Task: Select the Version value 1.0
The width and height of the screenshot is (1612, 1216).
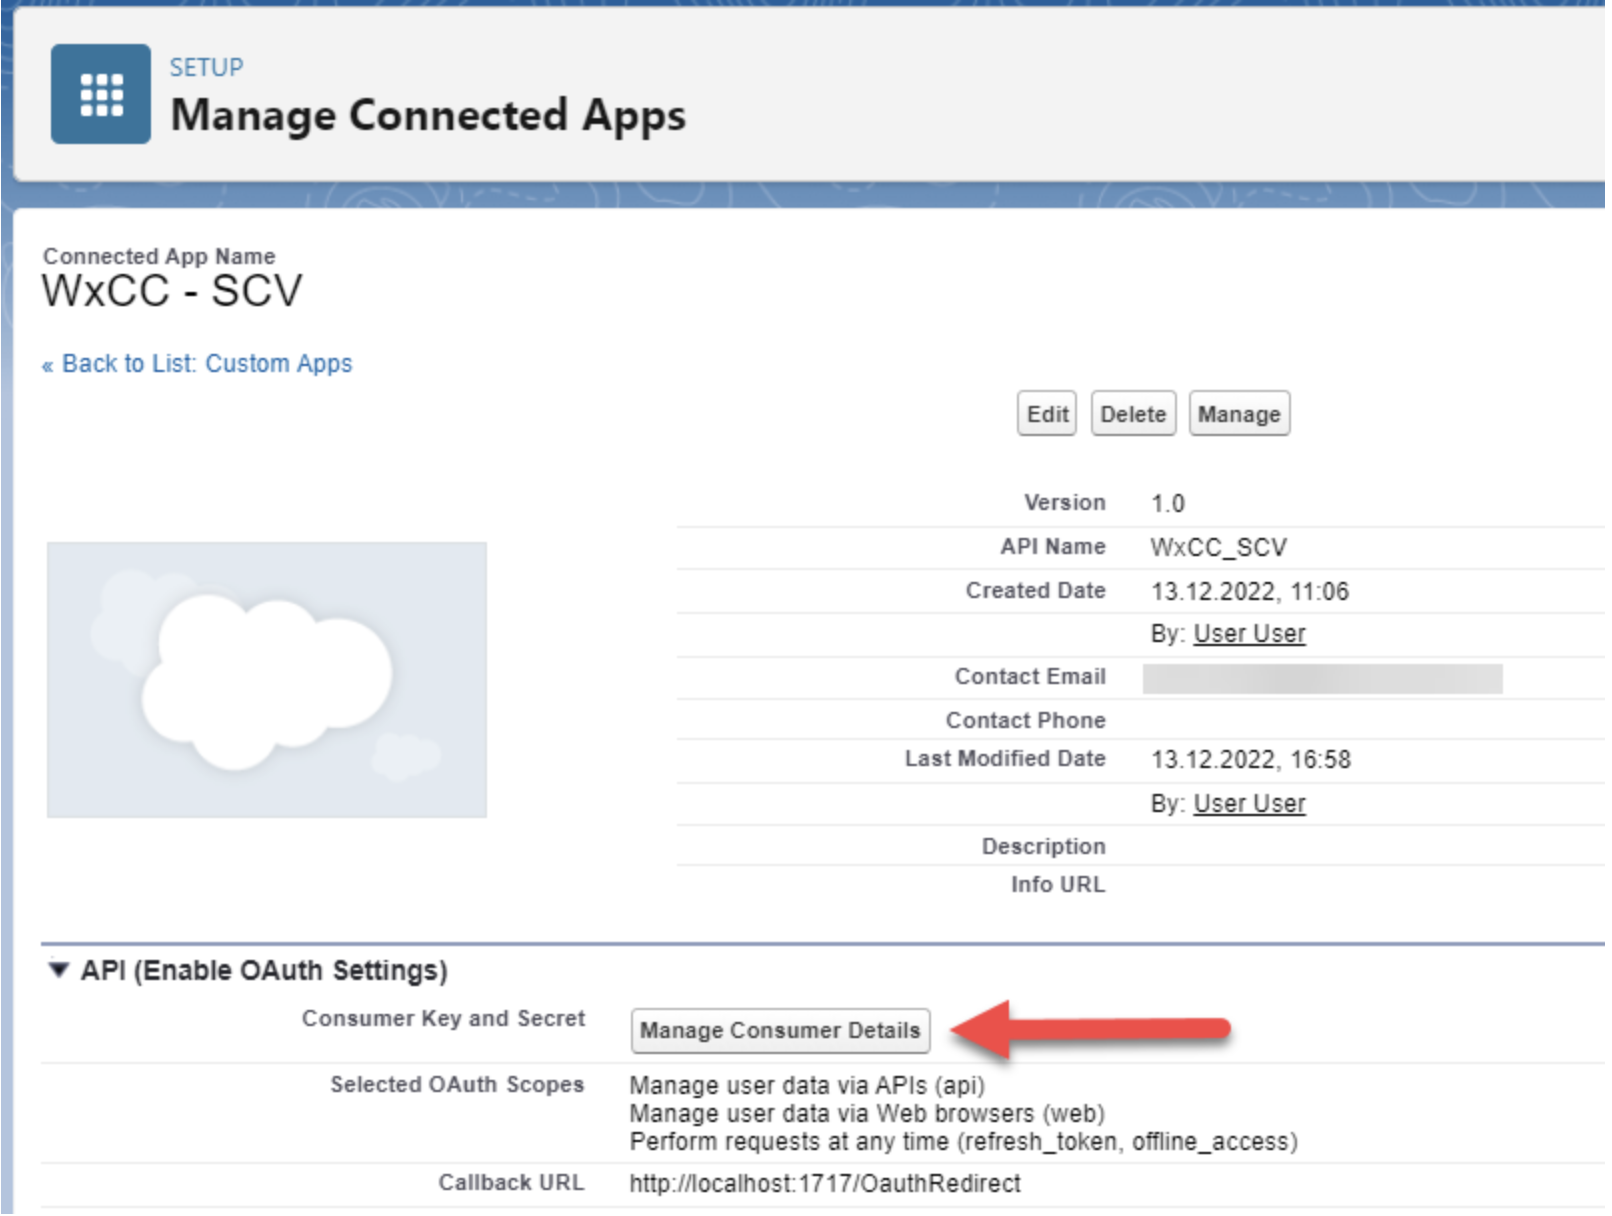Action: pyautogui.click(x=1167, y=503)
